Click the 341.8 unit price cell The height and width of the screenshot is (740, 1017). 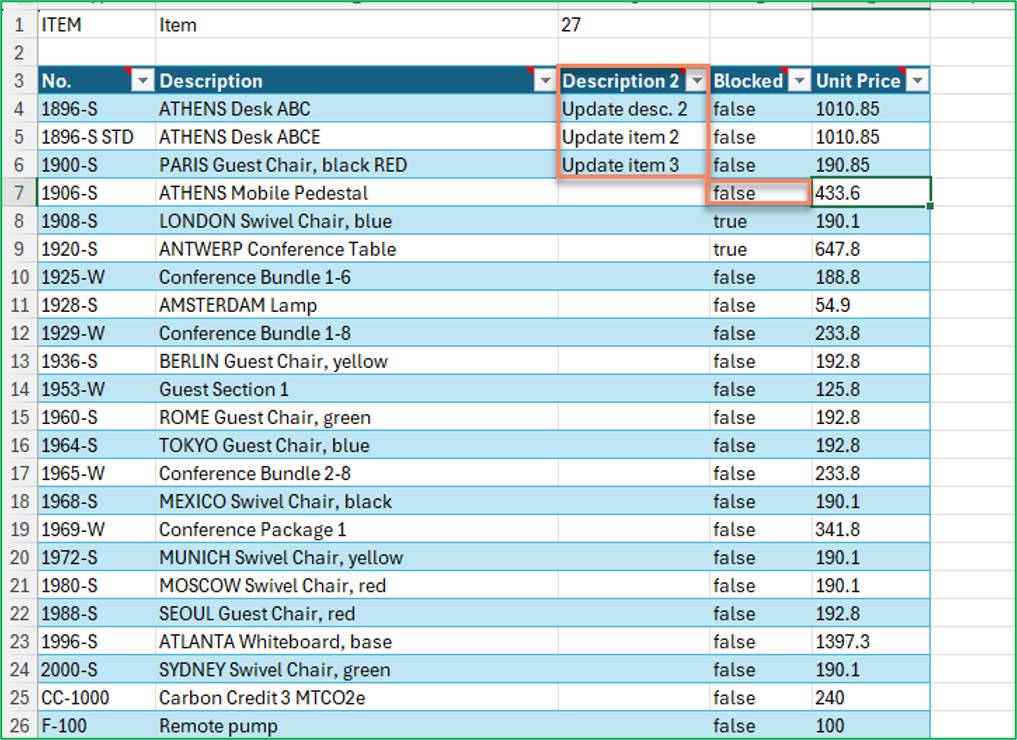[871, 529]
